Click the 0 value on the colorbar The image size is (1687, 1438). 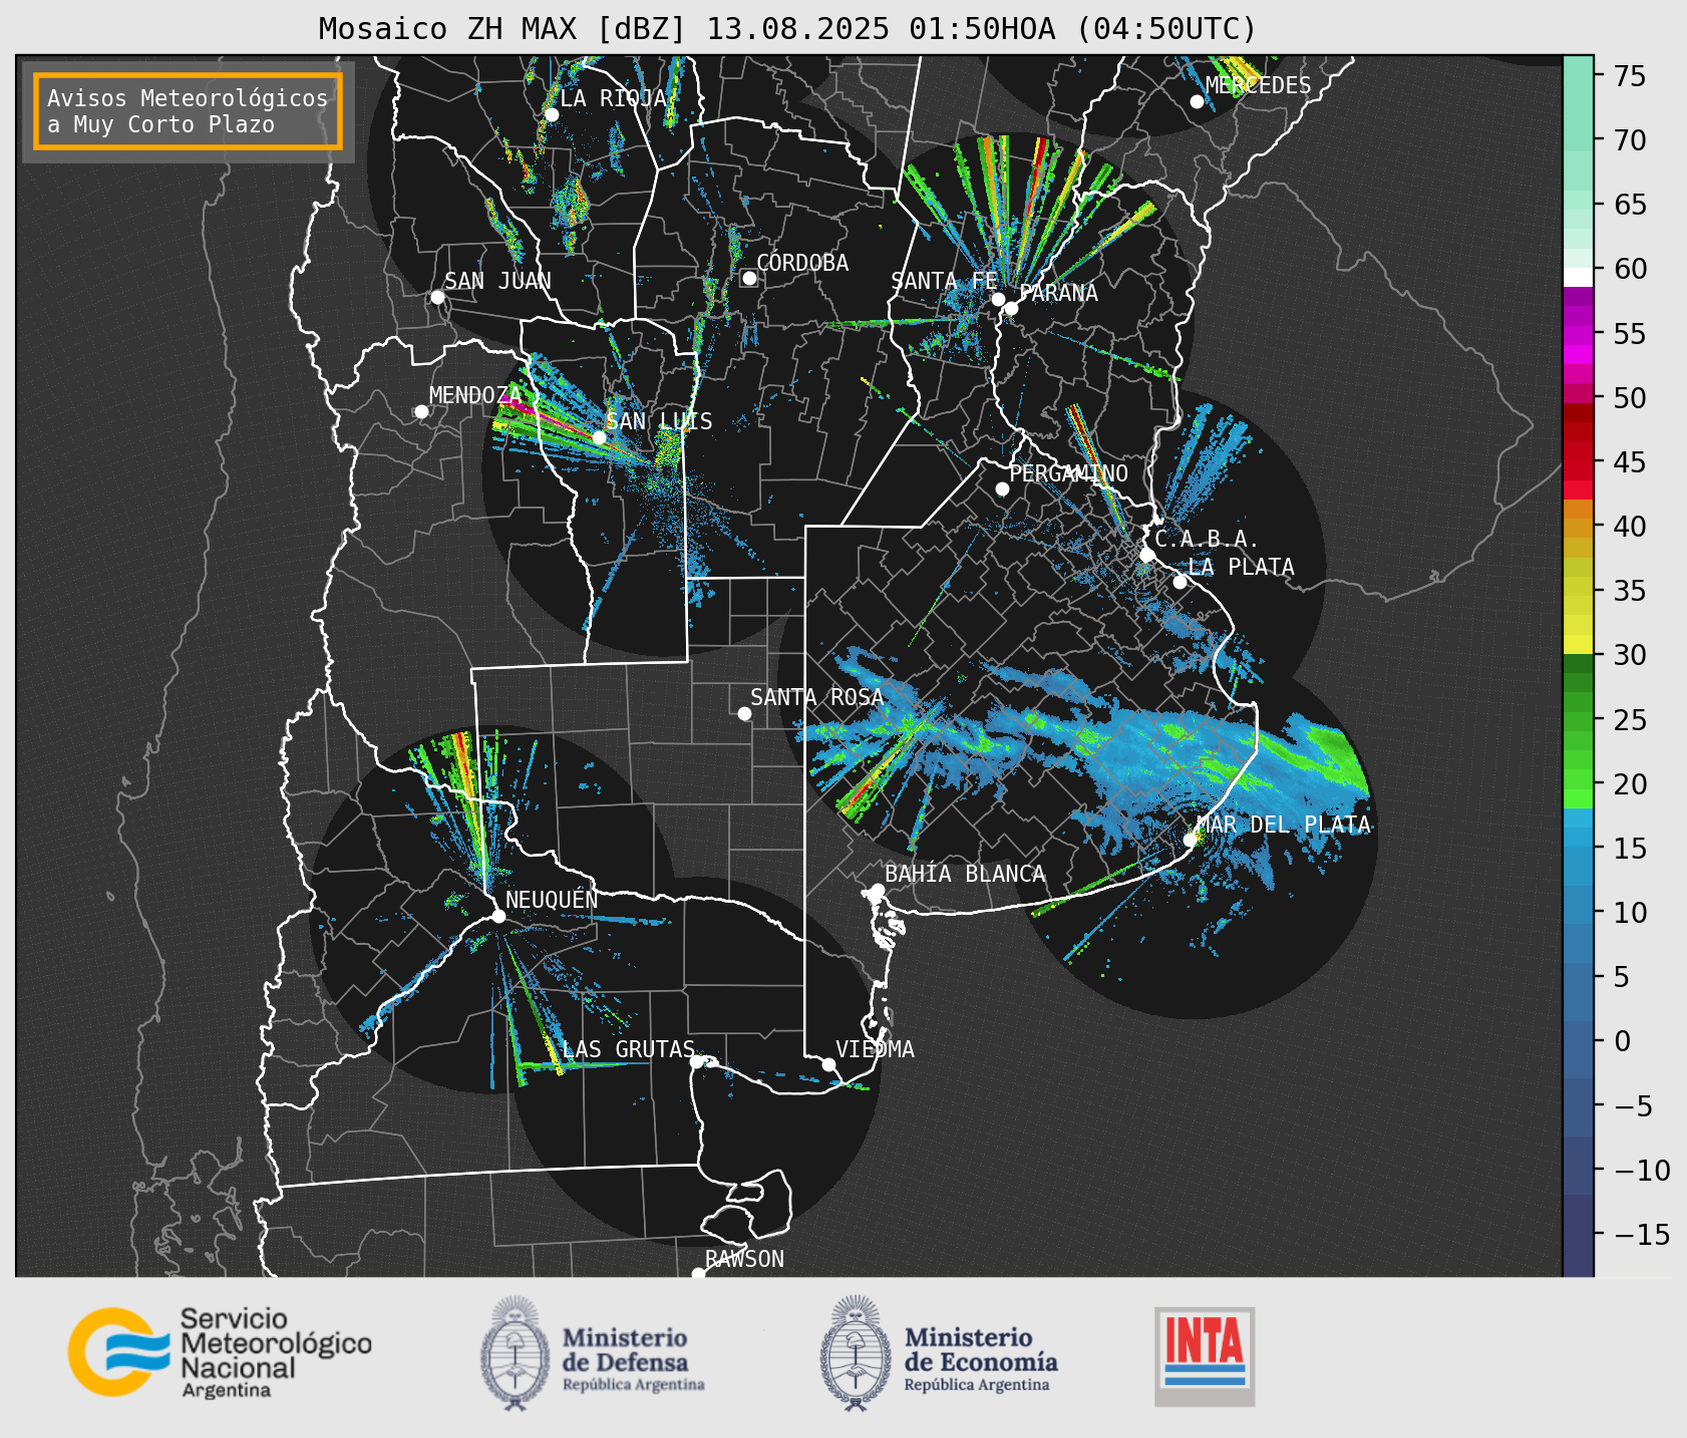click(x=1621, y=1041)
